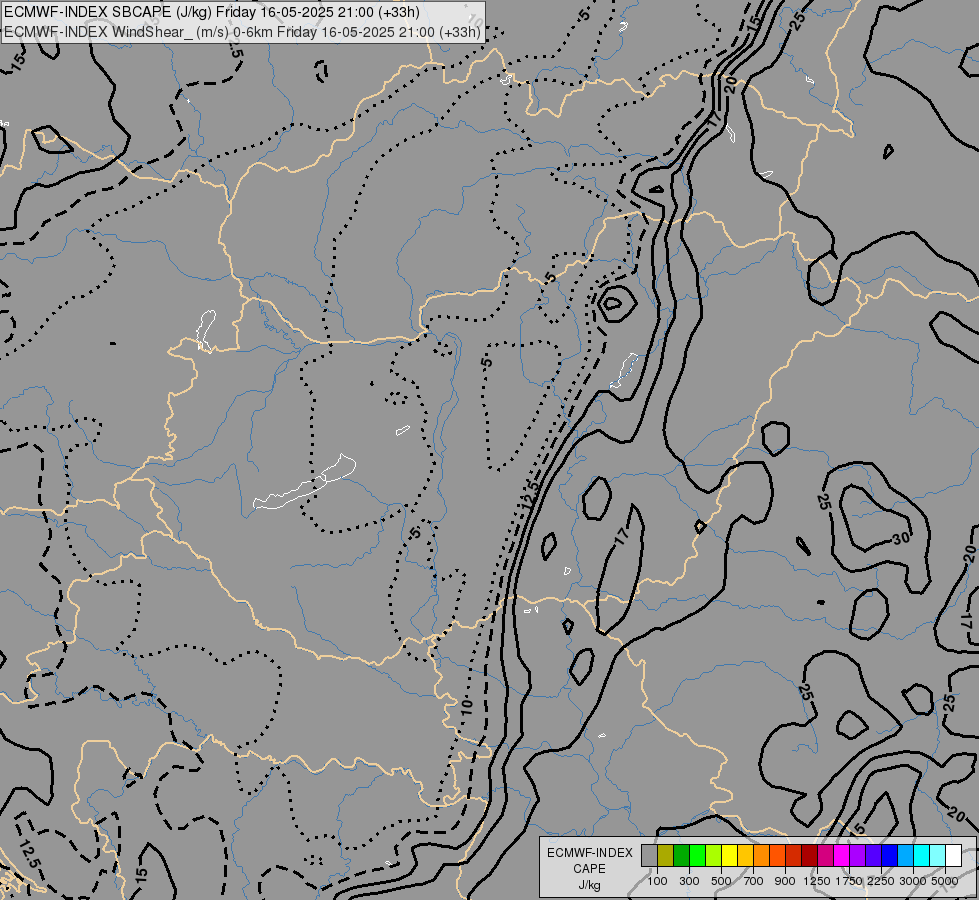Click the 300 legend tick label
Image resolution: width=979 pixels, height=900 pixels.
[x=689, y=881]
